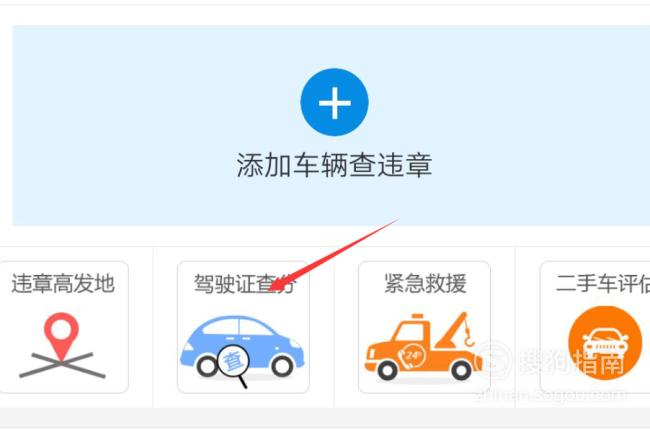Tap the blue plus circle icon

334,102
